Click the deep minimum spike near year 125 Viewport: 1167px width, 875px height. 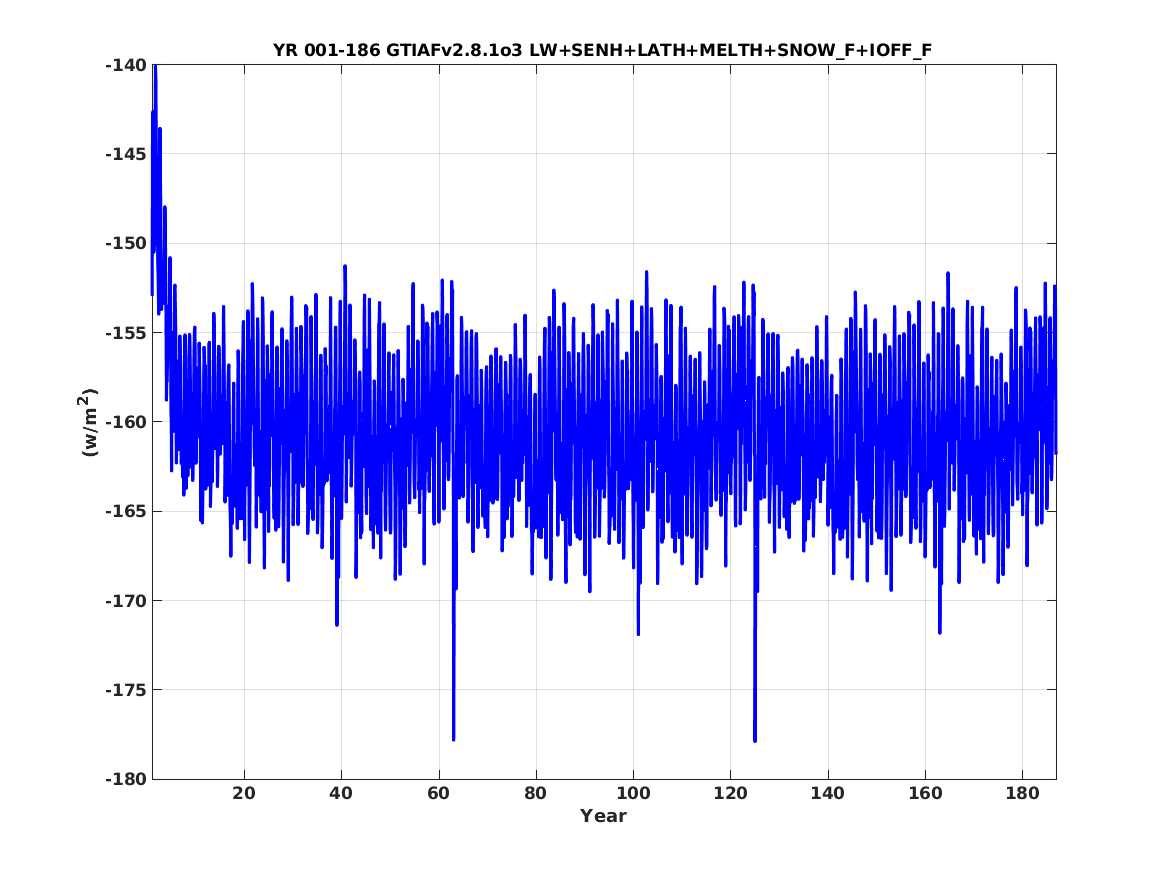[755, 740]
